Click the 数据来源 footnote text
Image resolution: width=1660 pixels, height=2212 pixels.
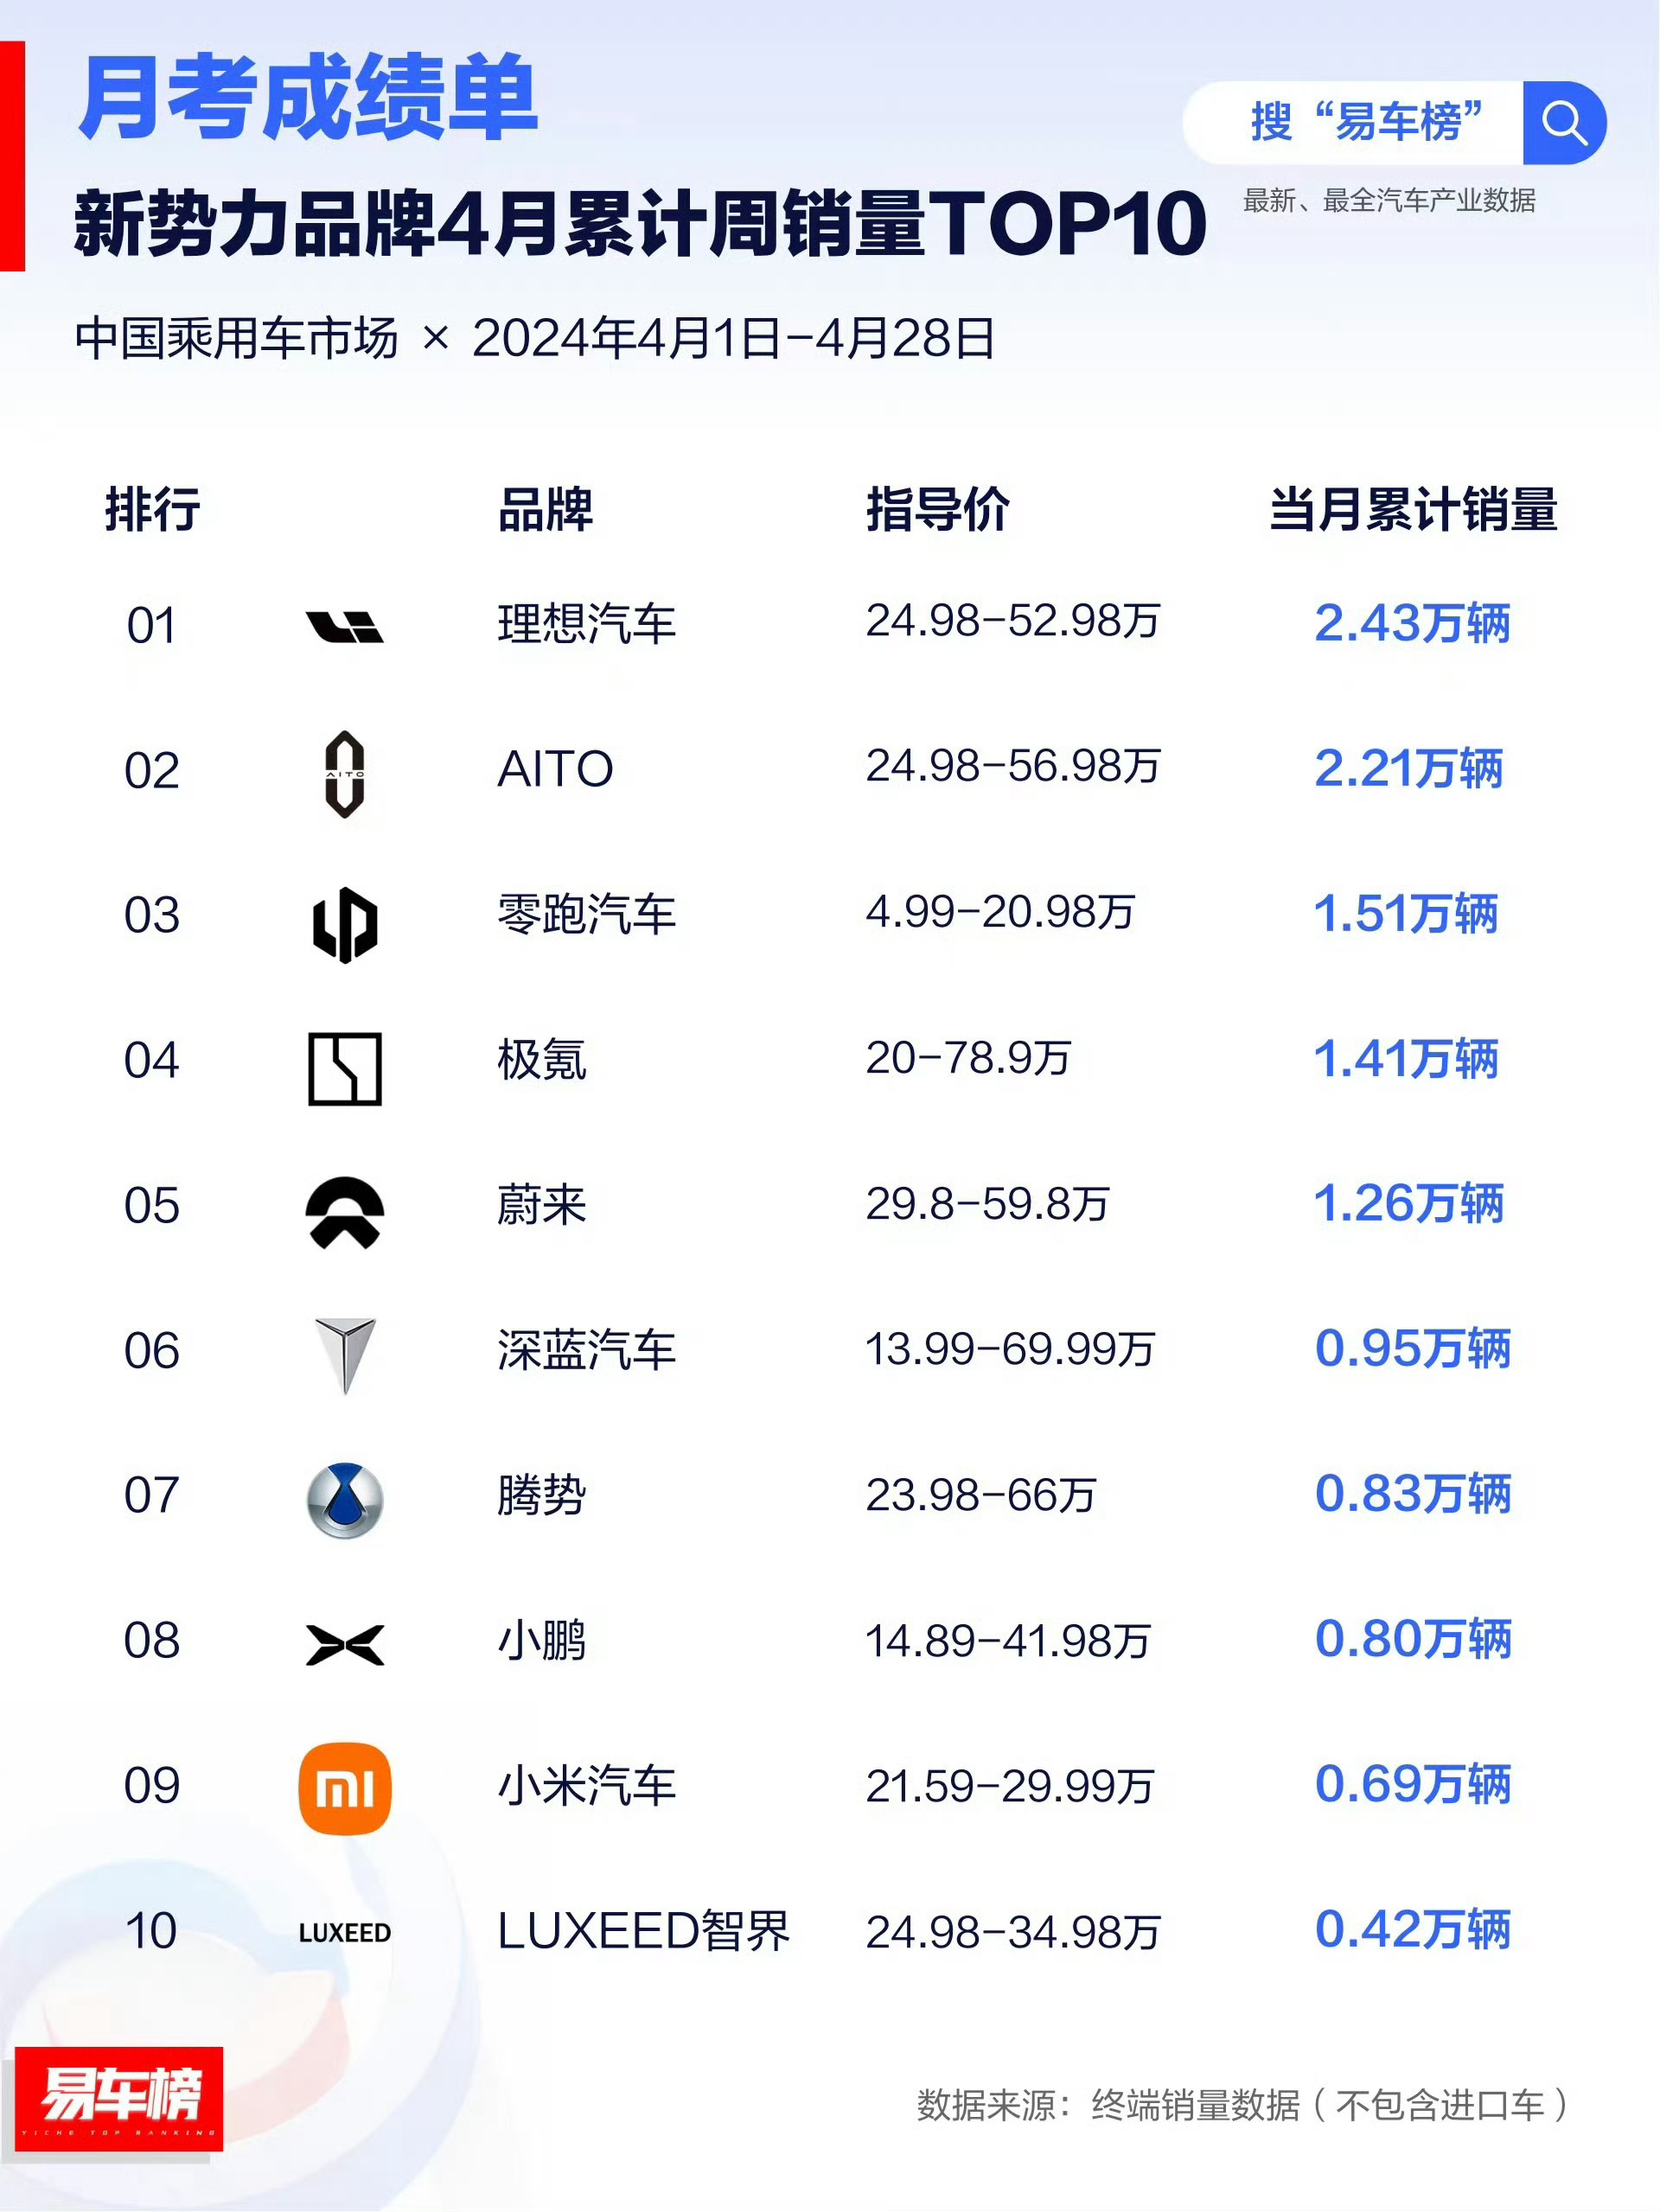click(1242, 2105)
